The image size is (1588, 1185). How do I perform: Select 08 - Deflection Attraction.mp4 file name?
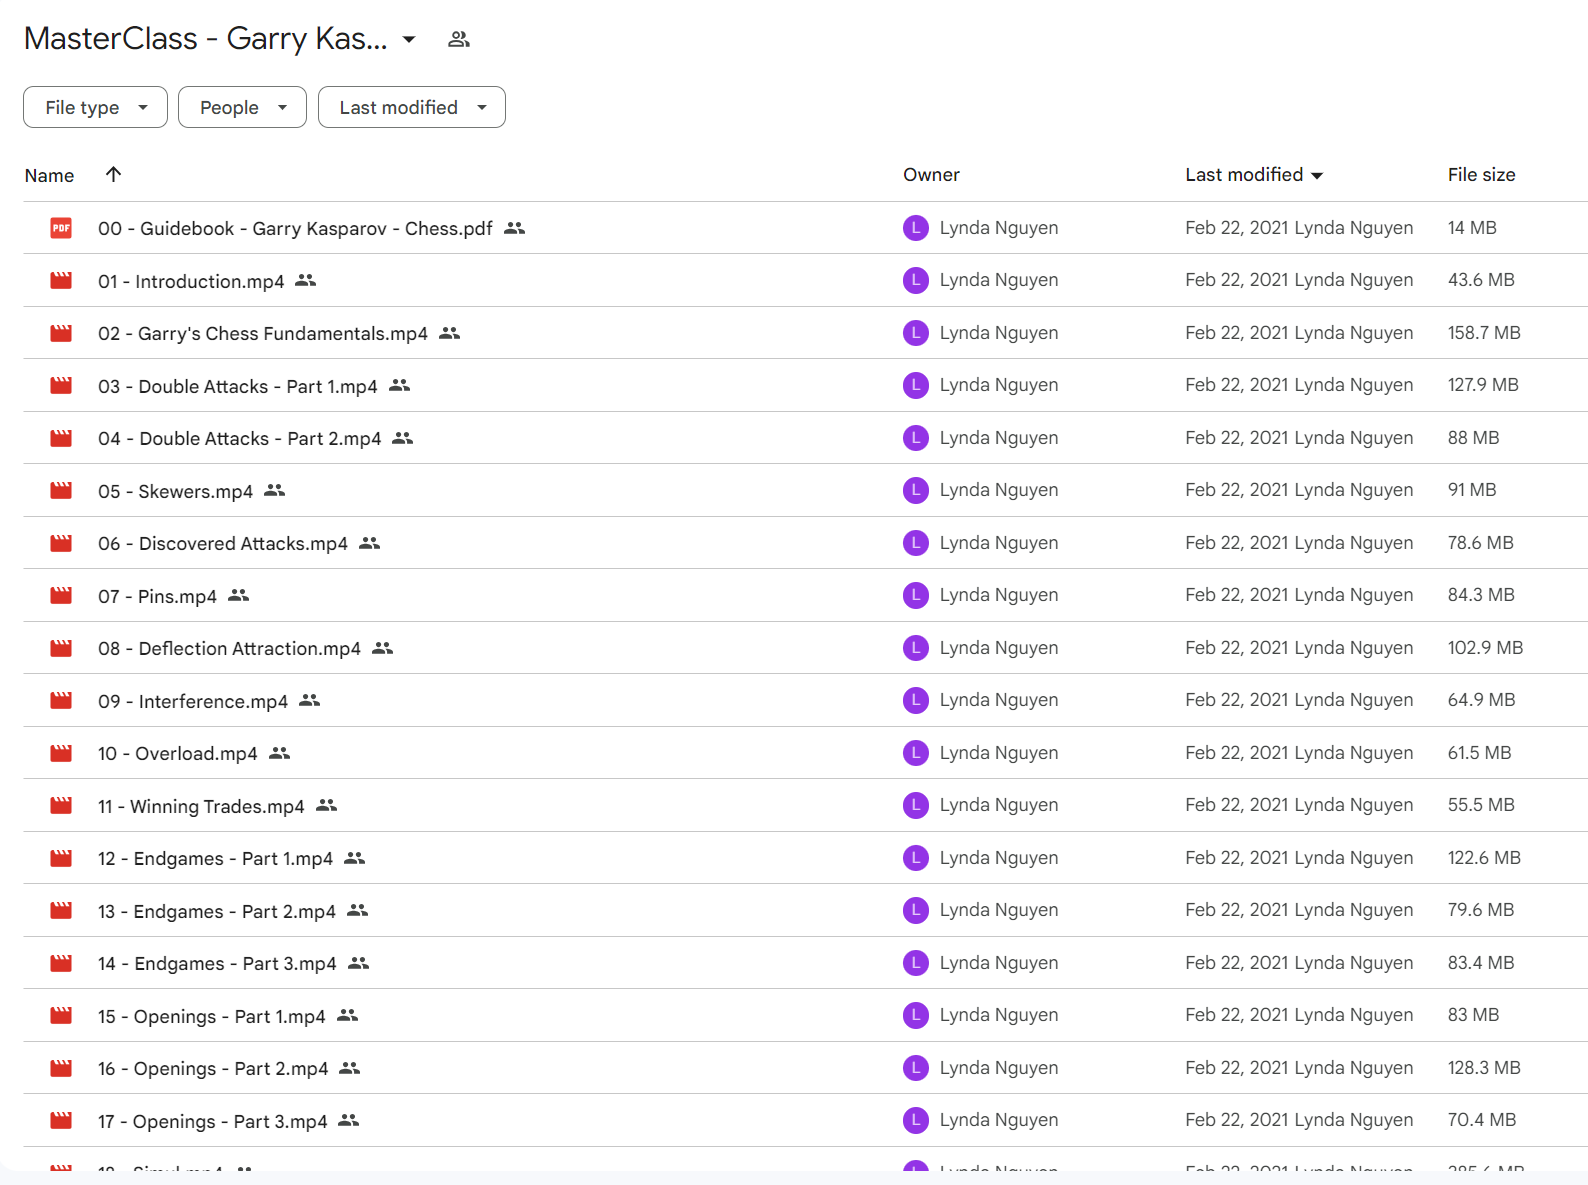click(229, 649)
